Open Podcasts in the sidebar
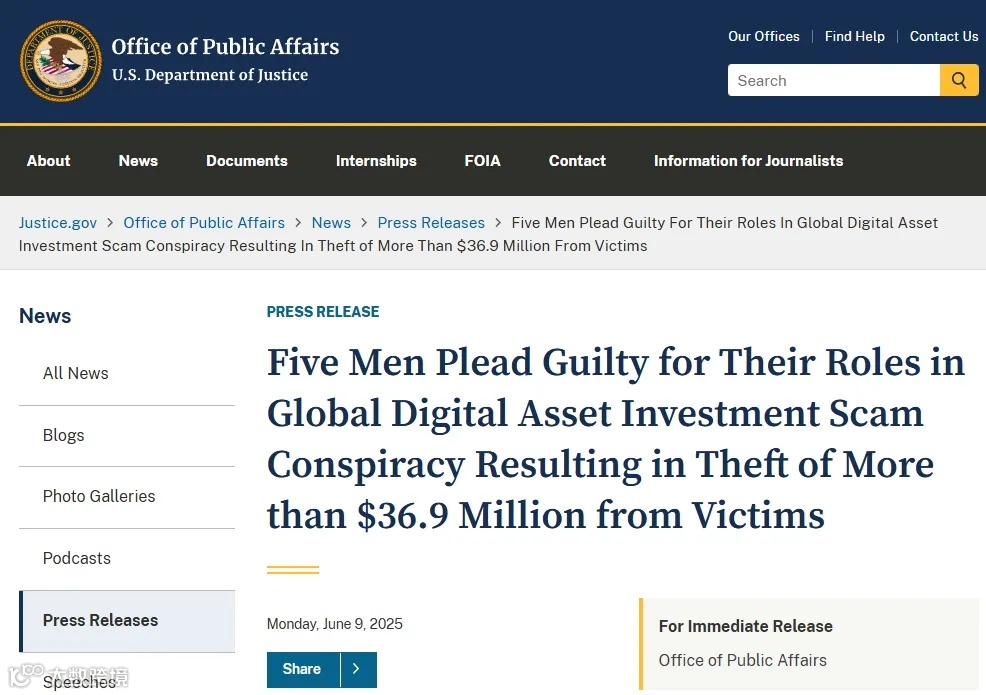Screen dimensions: 986x695 coord(77,559)
